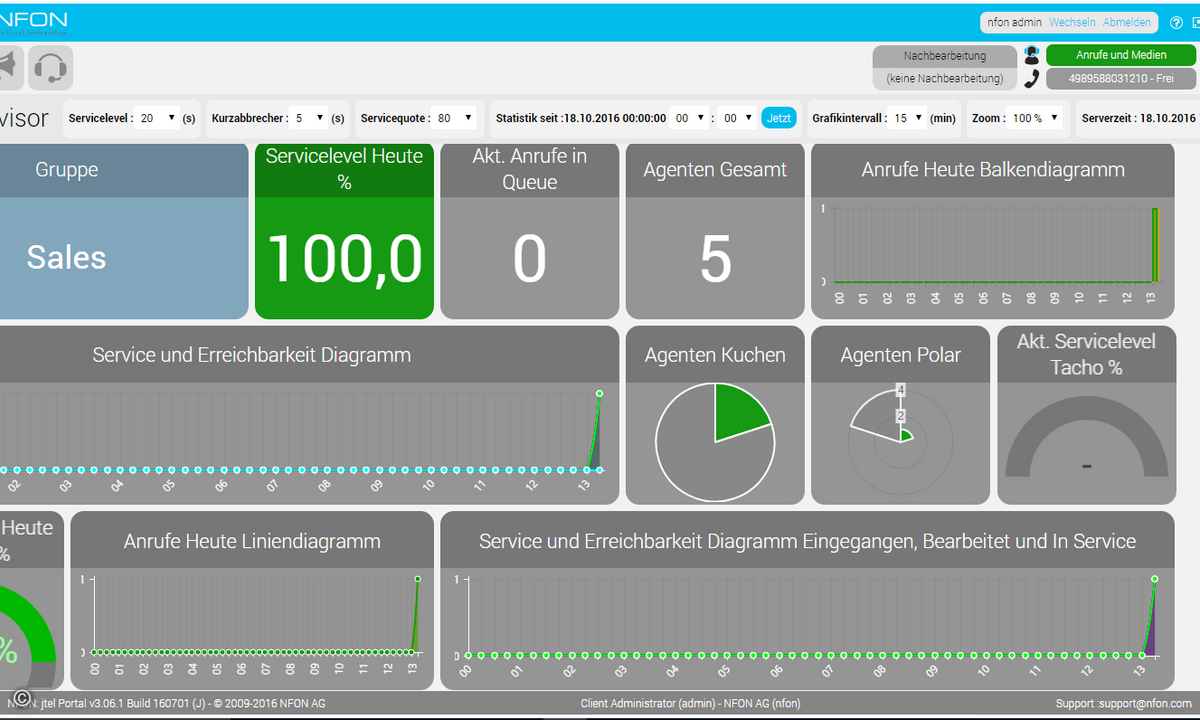The height and width of the screenshot is (720, 1200).
Task: Click Client Administrator (admin) footer text
Action: pyautogui.click(x=690, y=704)
